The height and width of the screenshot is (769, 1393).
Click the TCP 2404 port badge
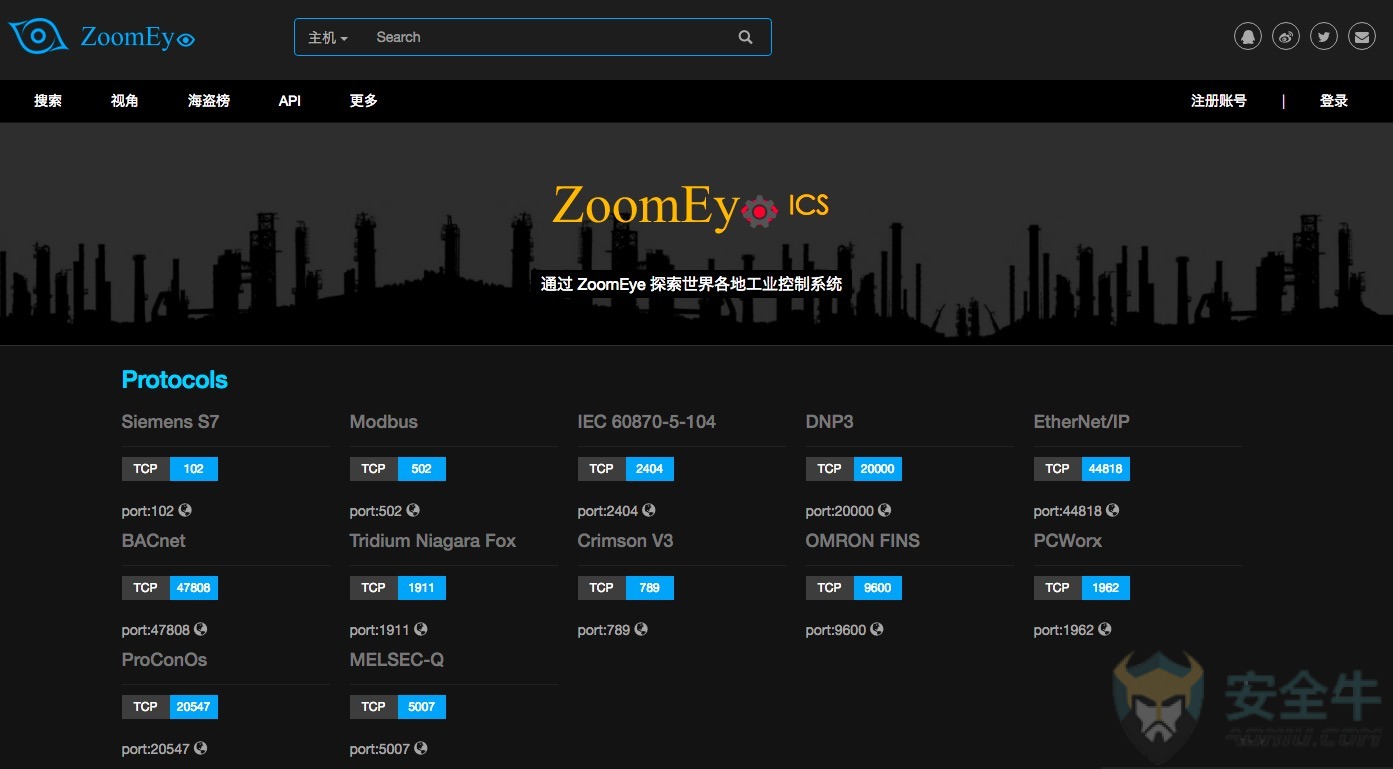[x=626, y=468]
